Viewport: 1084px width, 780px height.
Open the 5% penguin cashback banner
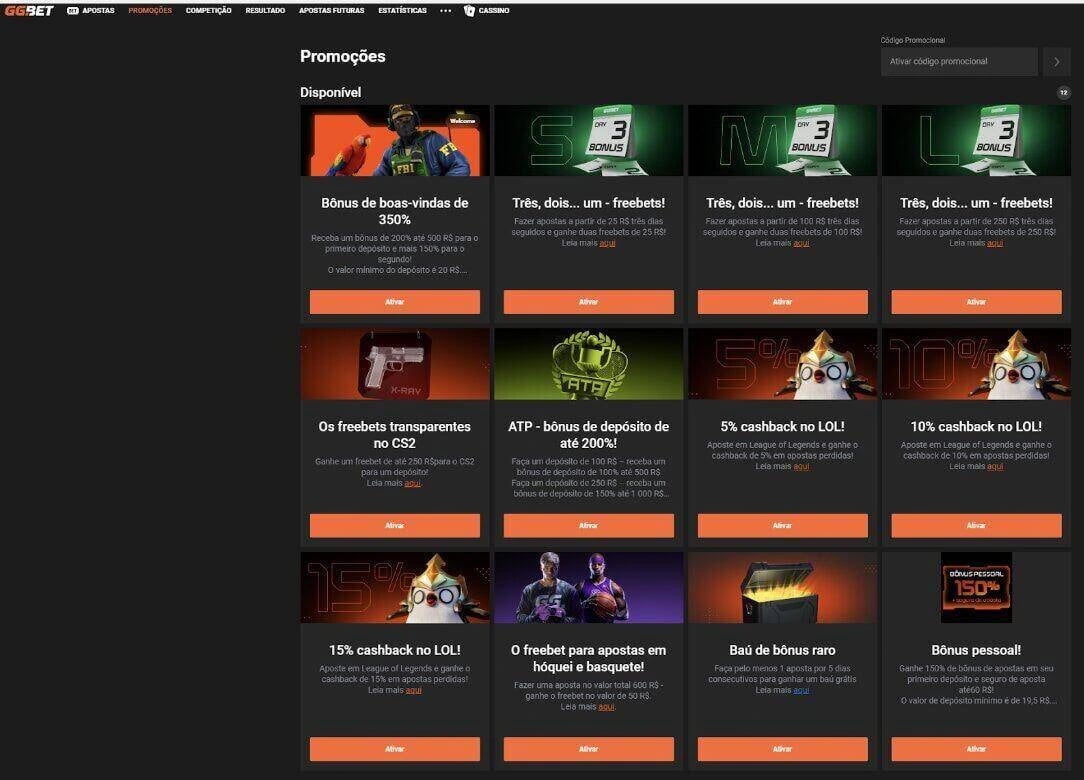(x=783, y=364)
